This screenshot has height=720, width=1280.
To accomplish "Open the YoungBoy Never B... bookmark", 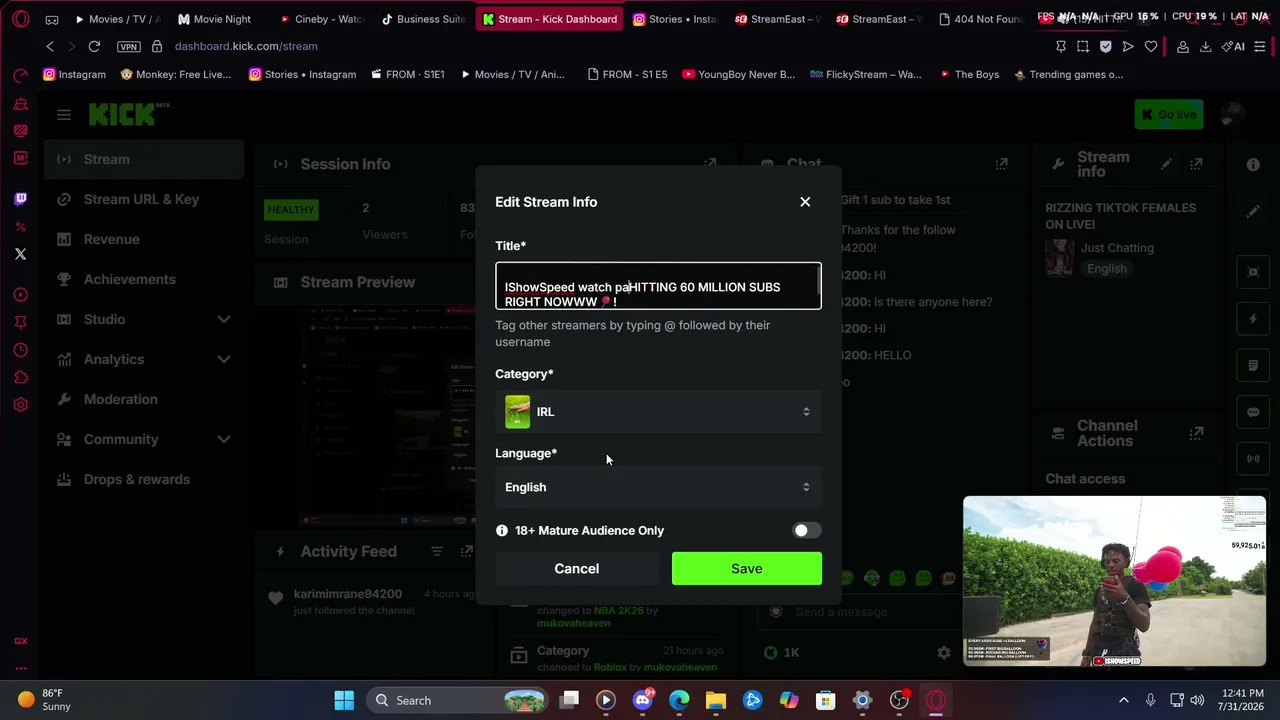I will [738, 74].
